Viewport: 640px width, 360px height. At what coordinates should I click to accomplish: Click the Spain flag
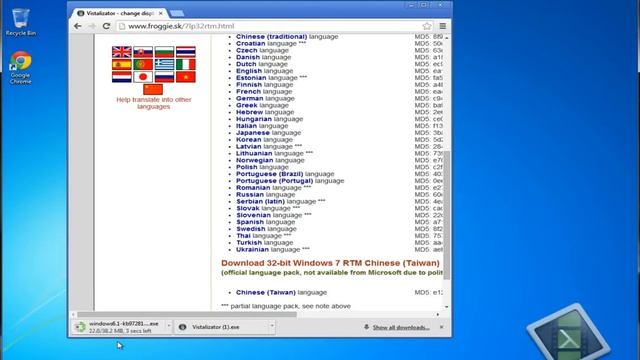click(x=122, y=64)
